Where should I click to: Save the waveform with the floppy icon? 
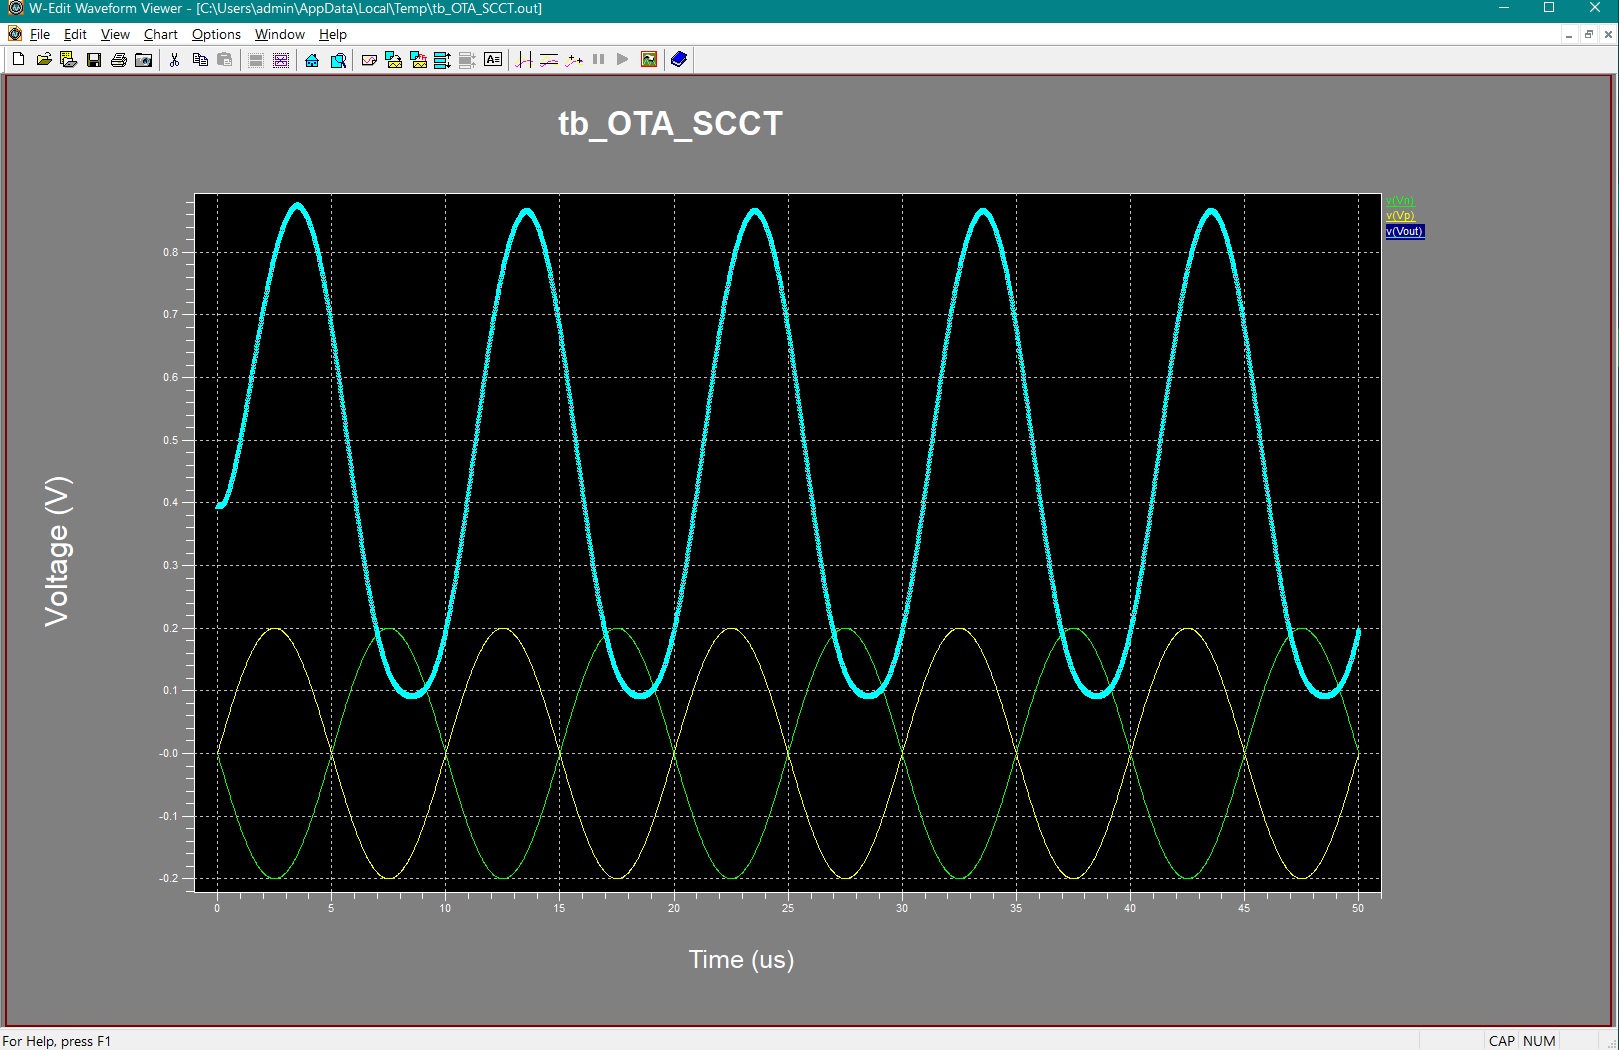tap(94, 60)
